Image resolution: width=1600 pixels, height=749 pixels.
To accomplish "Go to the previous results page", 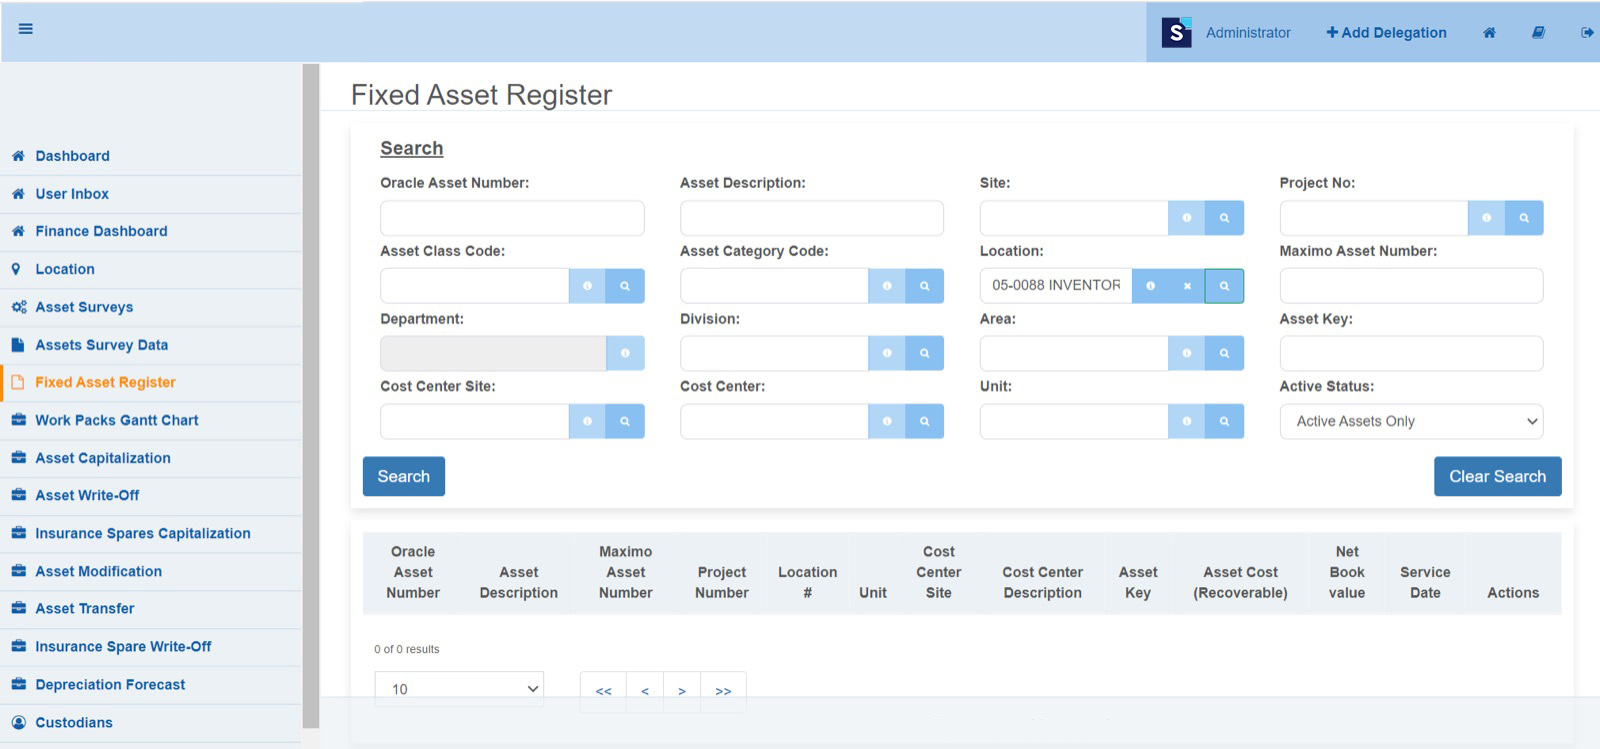I will (645, 691).
